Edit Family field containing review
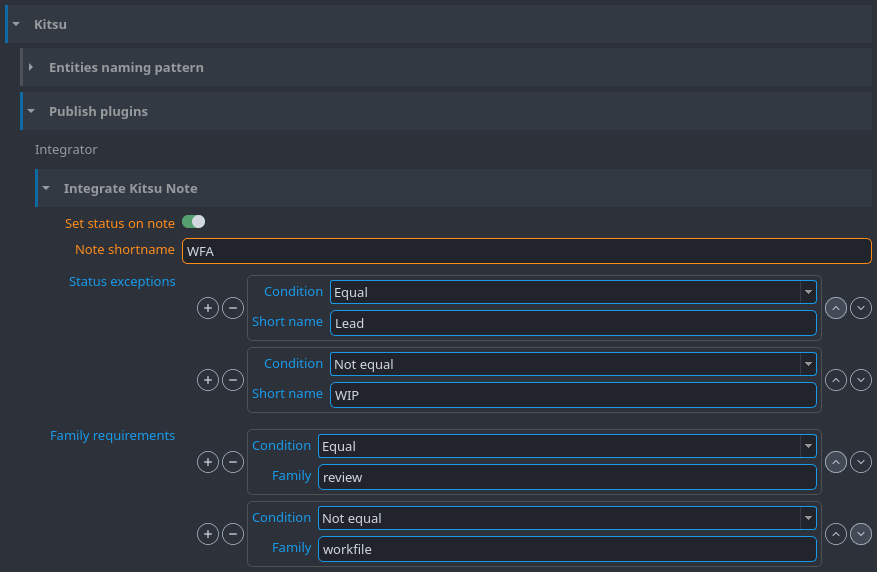Screen dimensions: 877x572 [x=567, y=478]
